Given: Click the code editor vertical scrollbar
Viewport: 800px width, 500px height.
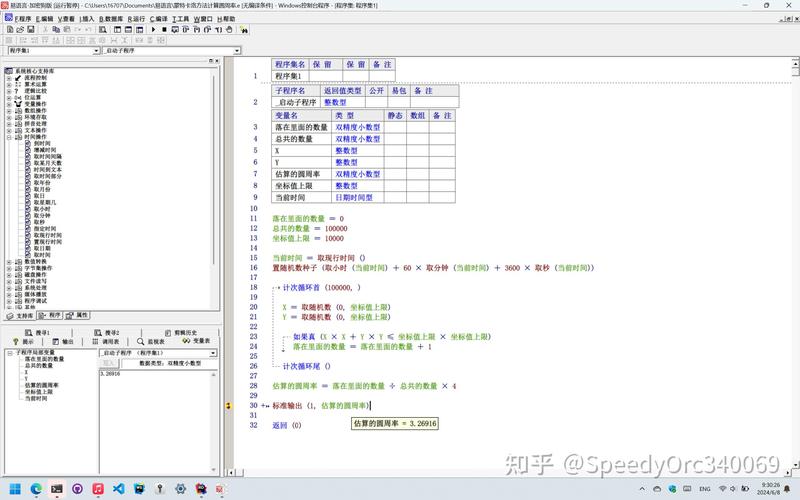Looking at the screenshot, I should [795, 263].
